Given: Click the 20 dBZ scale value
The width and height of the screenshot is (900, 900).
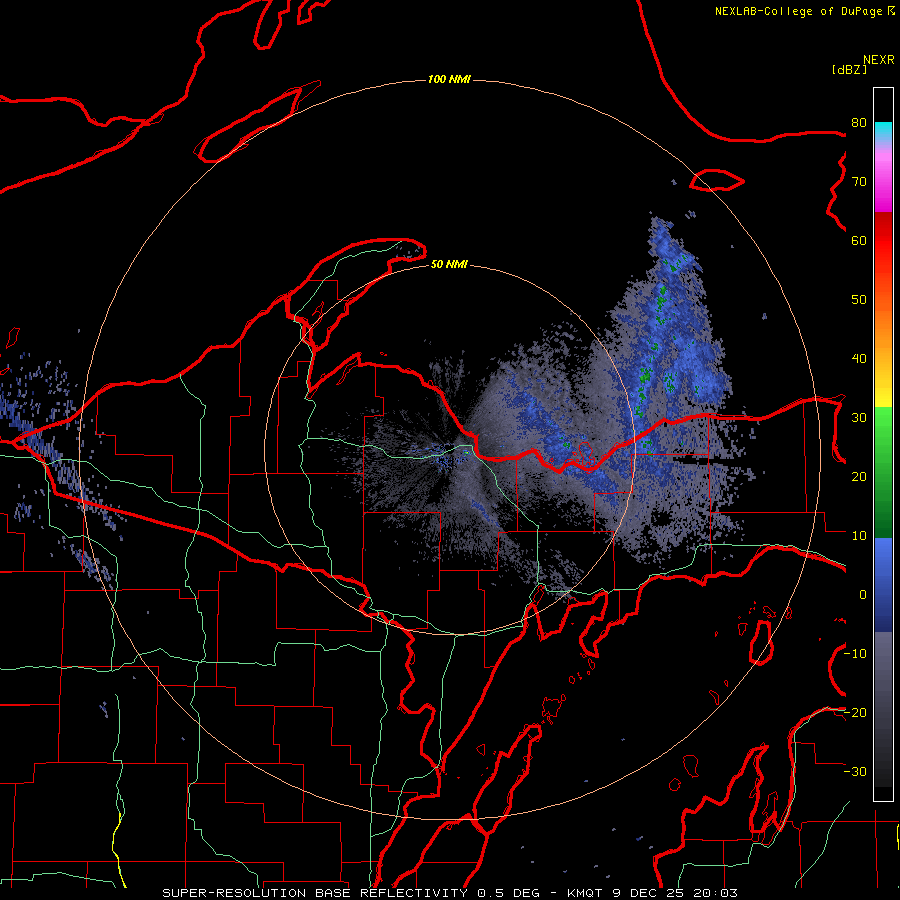Looking at the screenshot, I should pos(859,476).
